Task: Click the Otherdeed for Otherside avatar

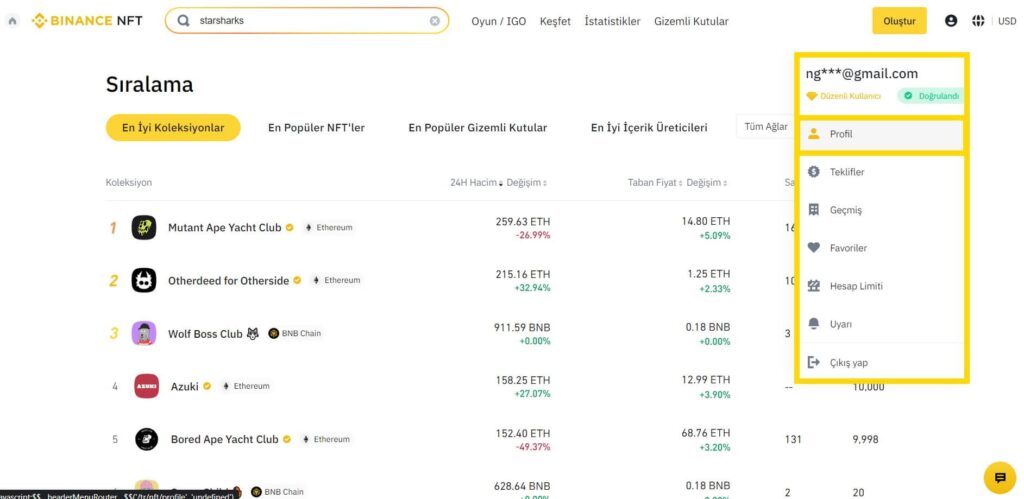Action: tap(144, 280)
